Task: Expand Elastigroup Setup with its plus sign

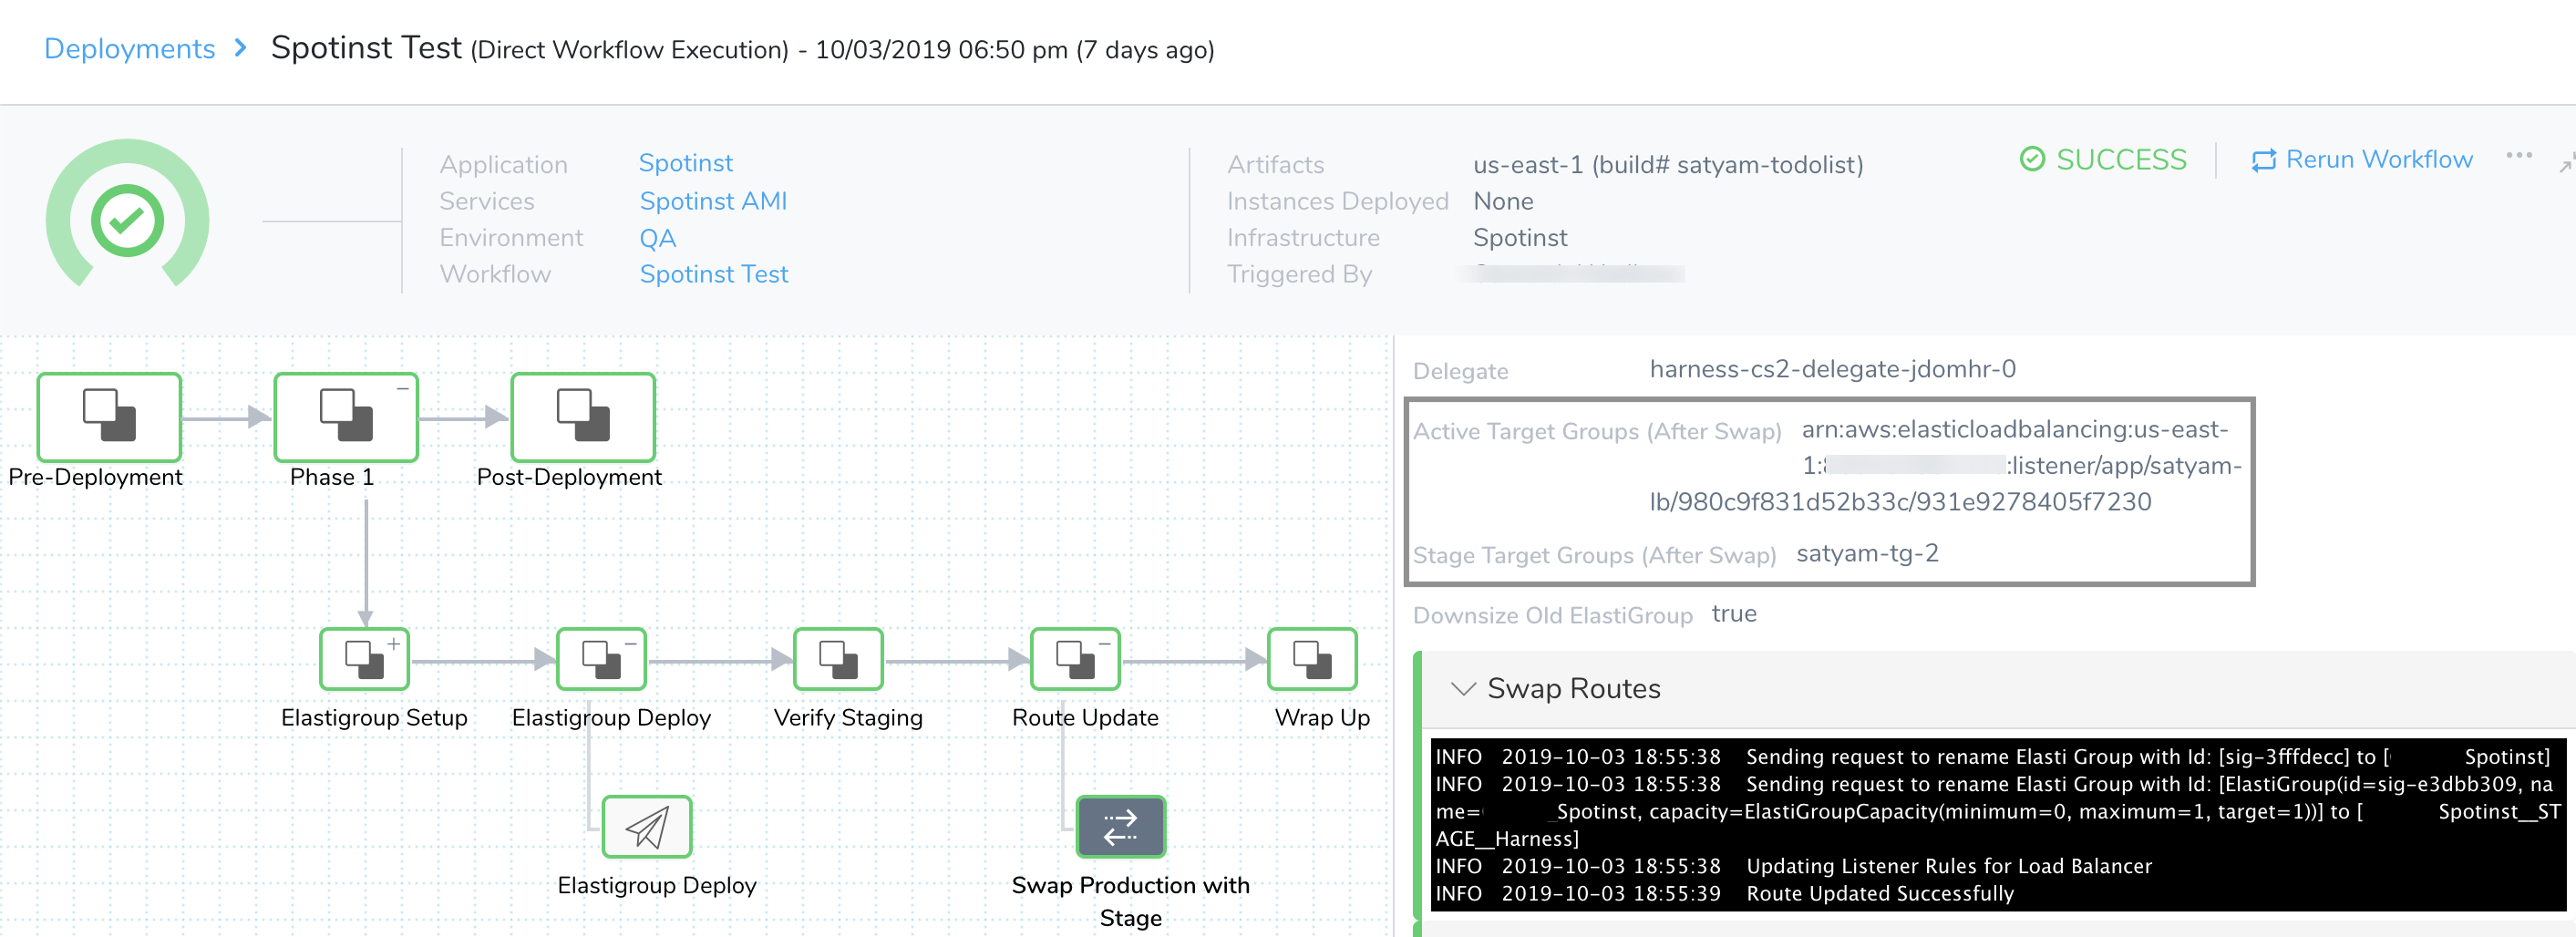Action: click(394, 643)
